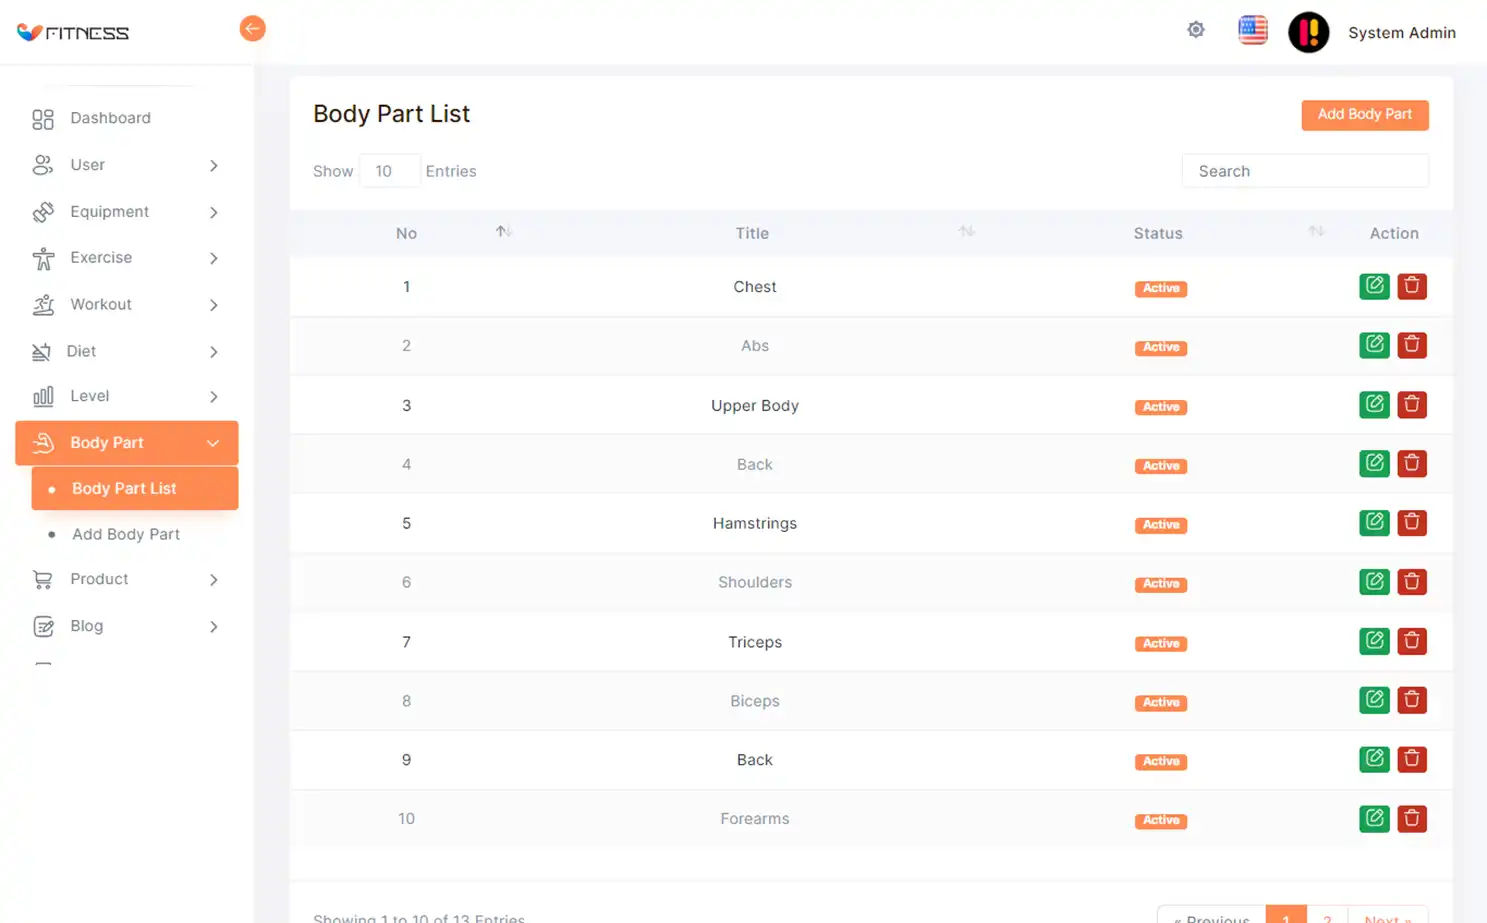Toggle sorting on the No column
Screen dimensions: 1487x923
coord(503,232)
